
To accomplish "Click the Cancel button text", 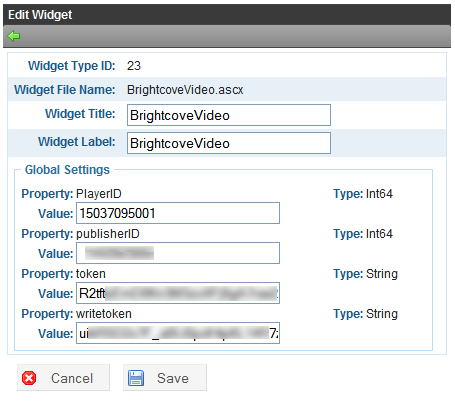I will tap(72, 378).
